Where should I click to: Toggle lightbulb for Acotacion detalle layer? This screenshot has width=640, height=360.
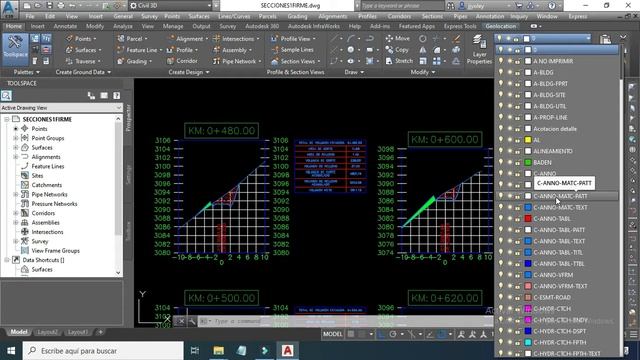point(501,129)
